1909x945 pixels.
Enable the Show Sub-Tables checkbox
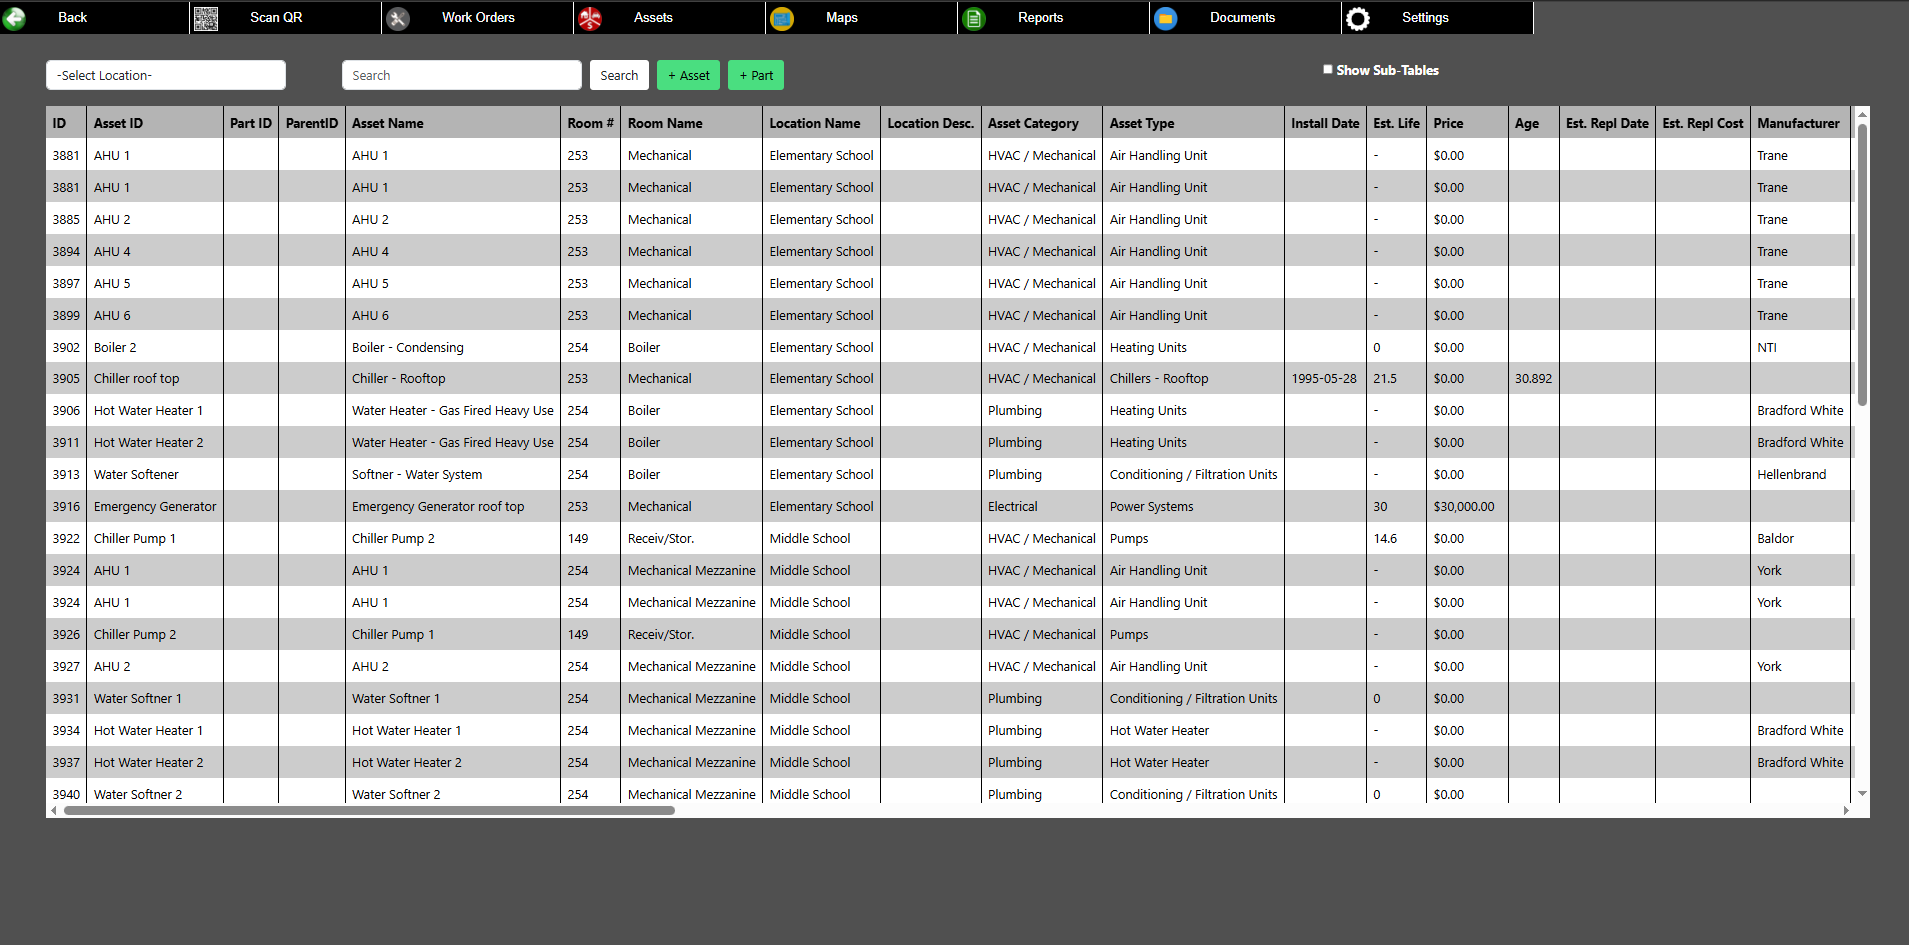point(1328,70)
